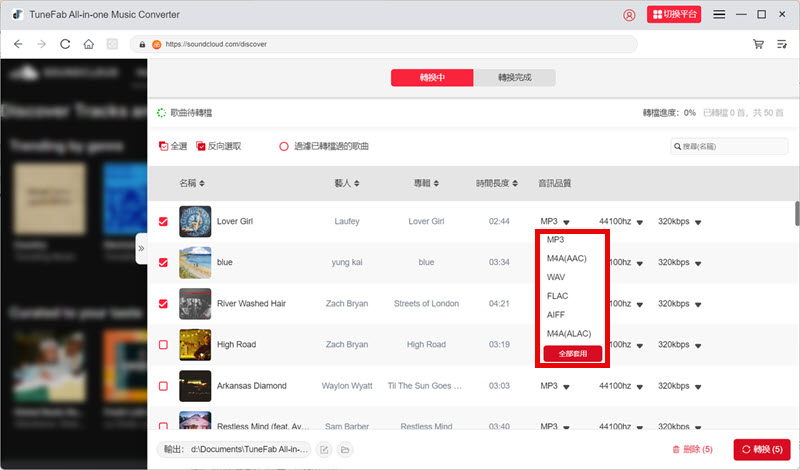The height and width of the screenshot is (470, 800).
Task: Sort by 時間長度 duration column
Action: click(x=497, y=183)
